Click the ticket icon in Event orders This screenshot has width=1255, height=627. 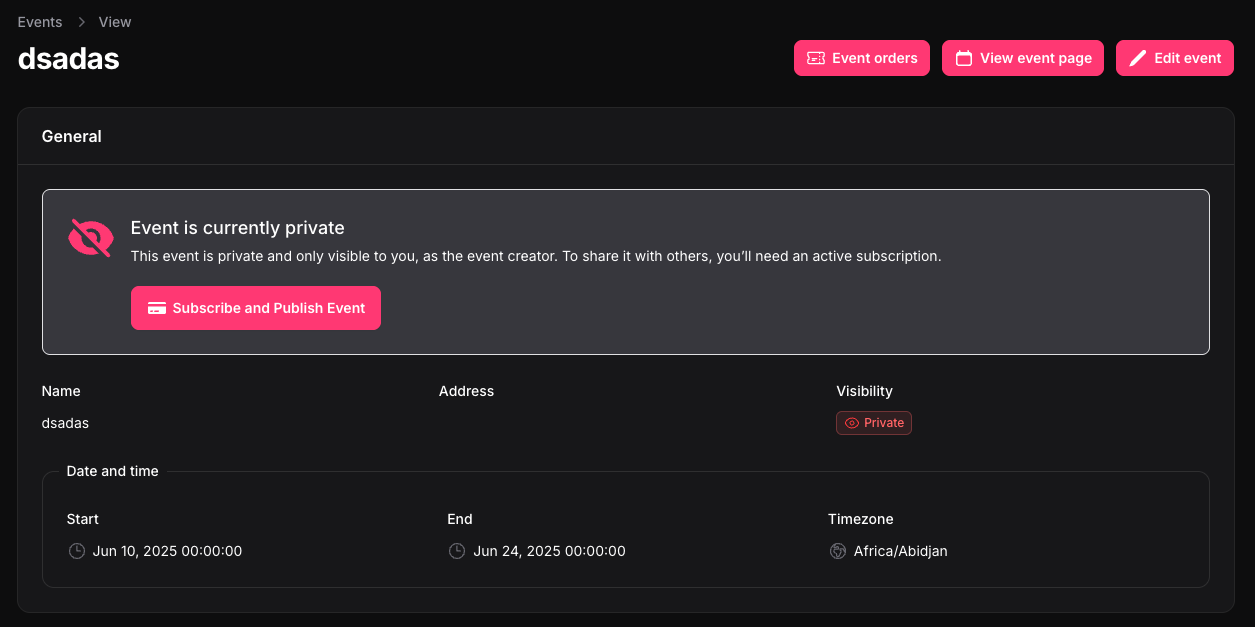tap(816, 58)
